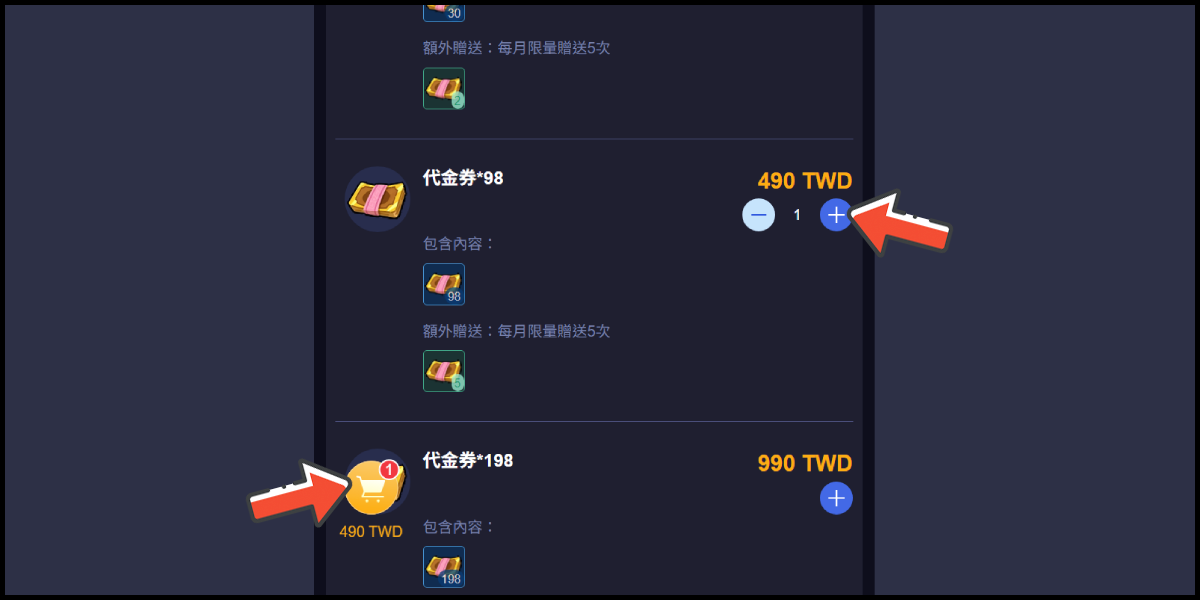This screenshot has width=1200, height=600.
Task: Click the 代金券*198 product title
Action: click(x=468, y=460)
